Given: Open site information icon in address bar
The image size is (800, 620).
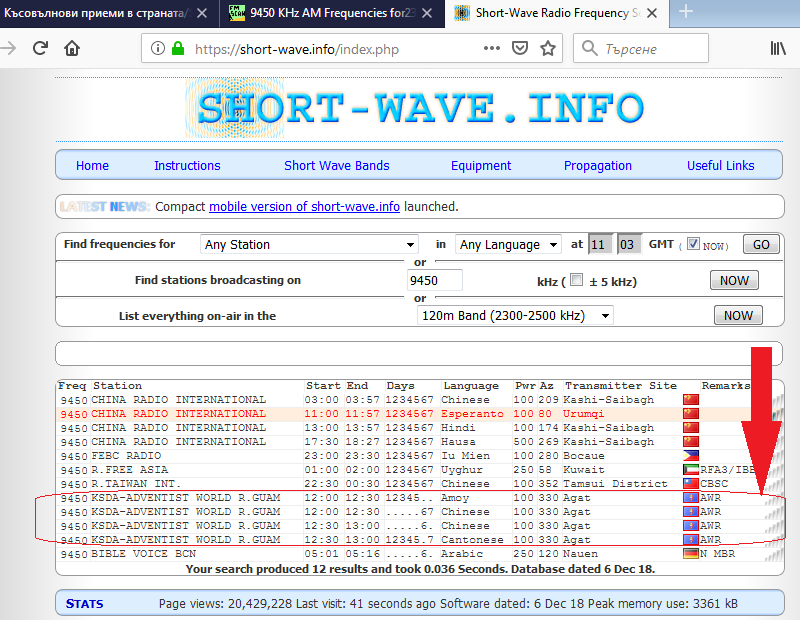Looking at the screenshot, I should tap(158, 48).
